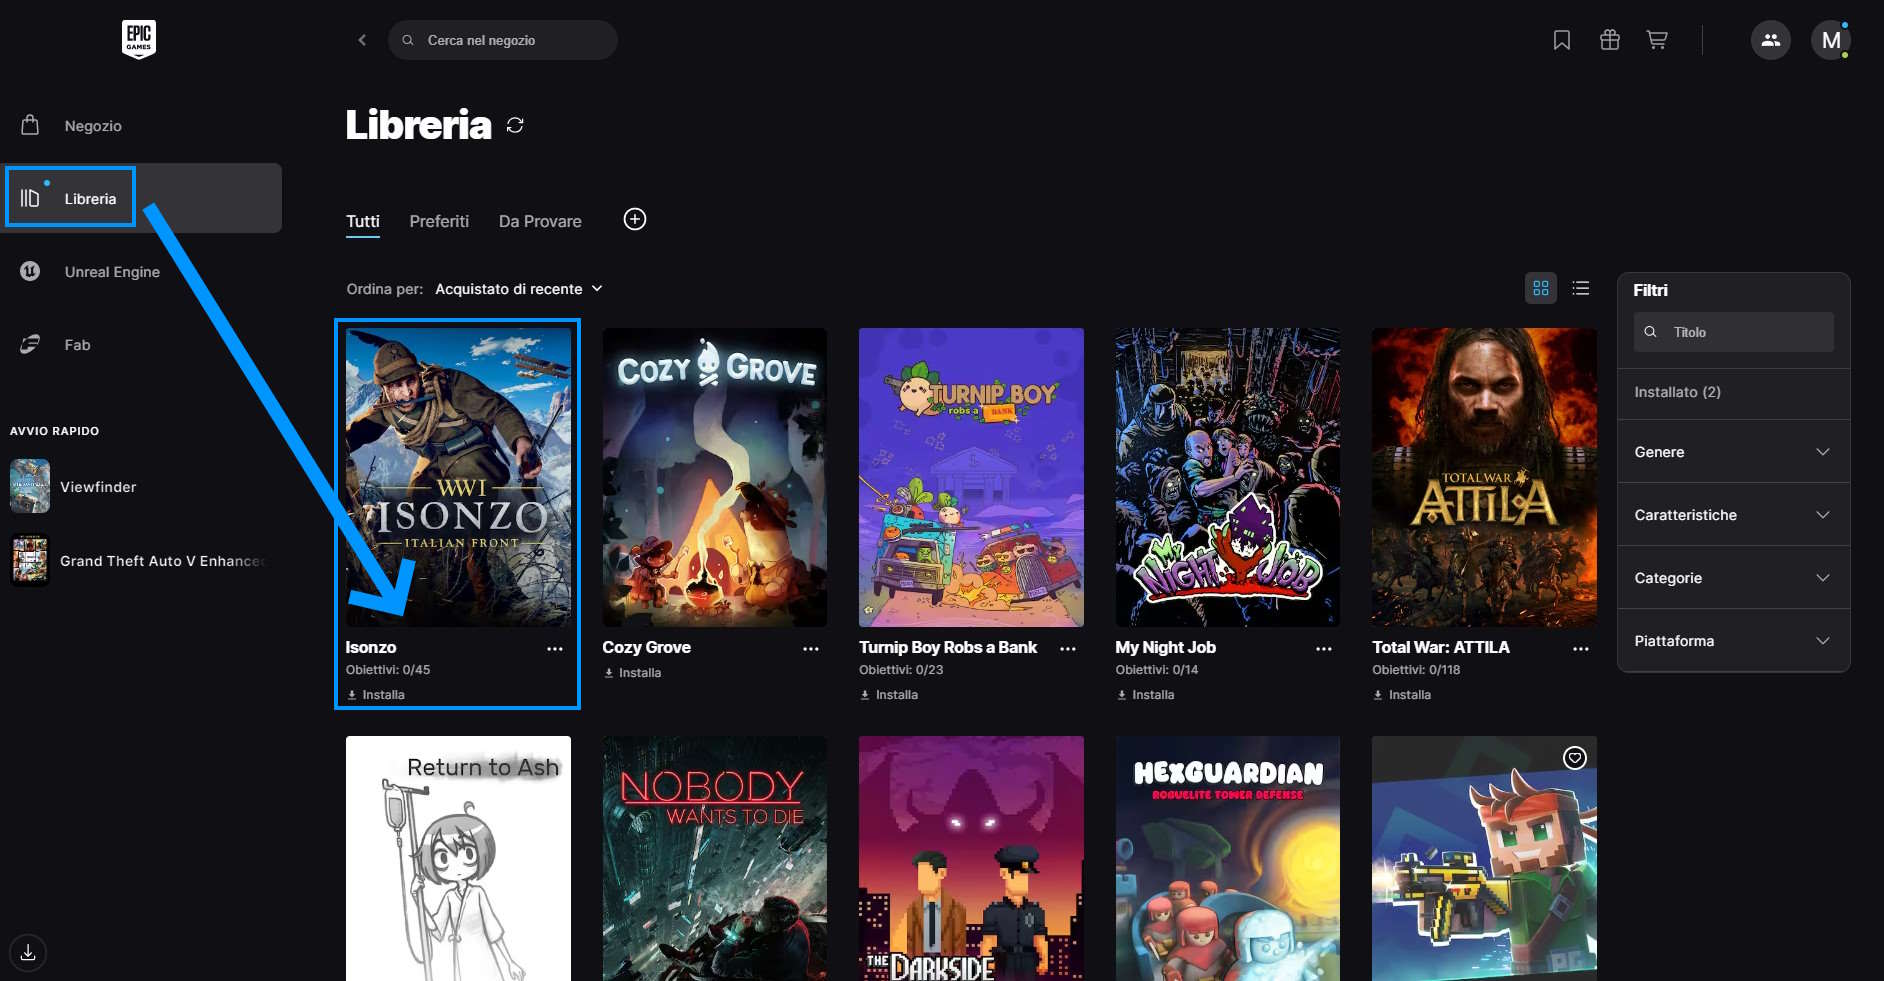
Task: Expand the Piattaforma filter
Action: click(x=1732, y=641)
